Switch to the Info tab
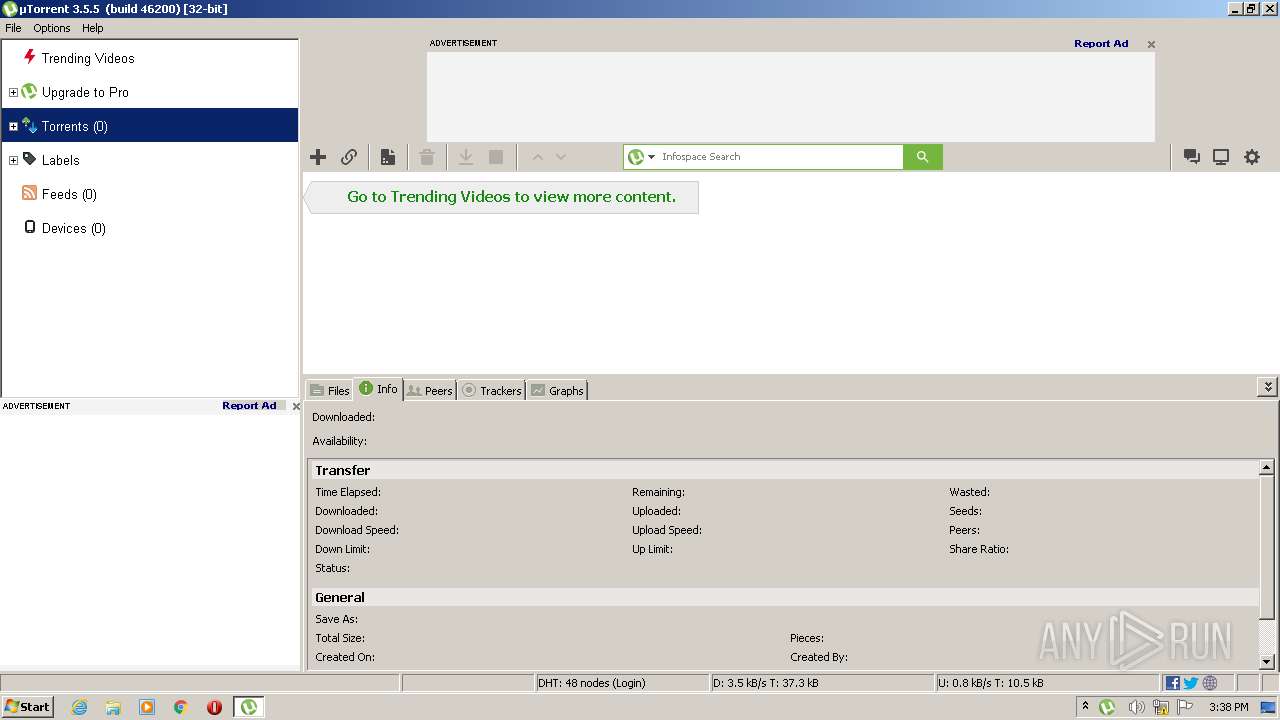The width and height of the screenshot is (1280, 720). coord(378,389)
